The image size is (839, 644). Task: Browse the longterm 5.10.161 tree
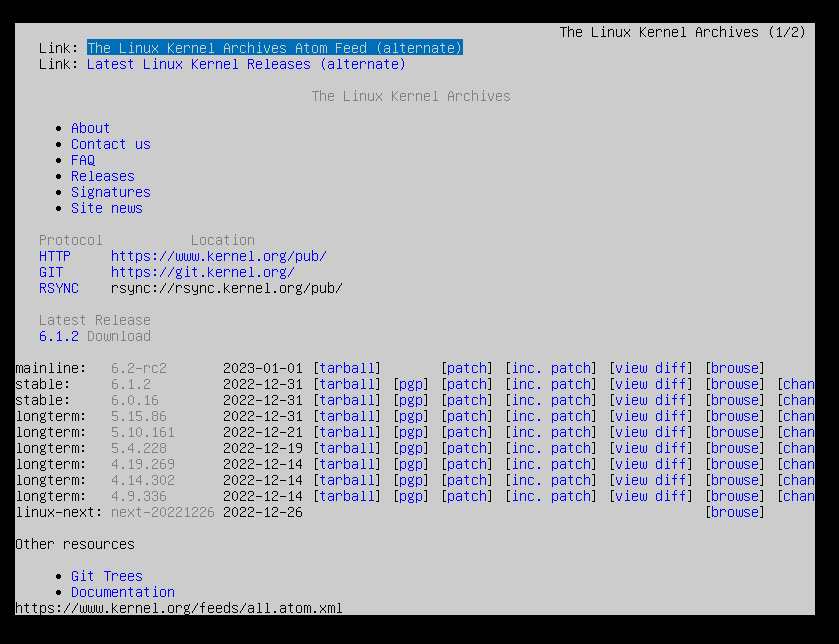coord(735,433)
